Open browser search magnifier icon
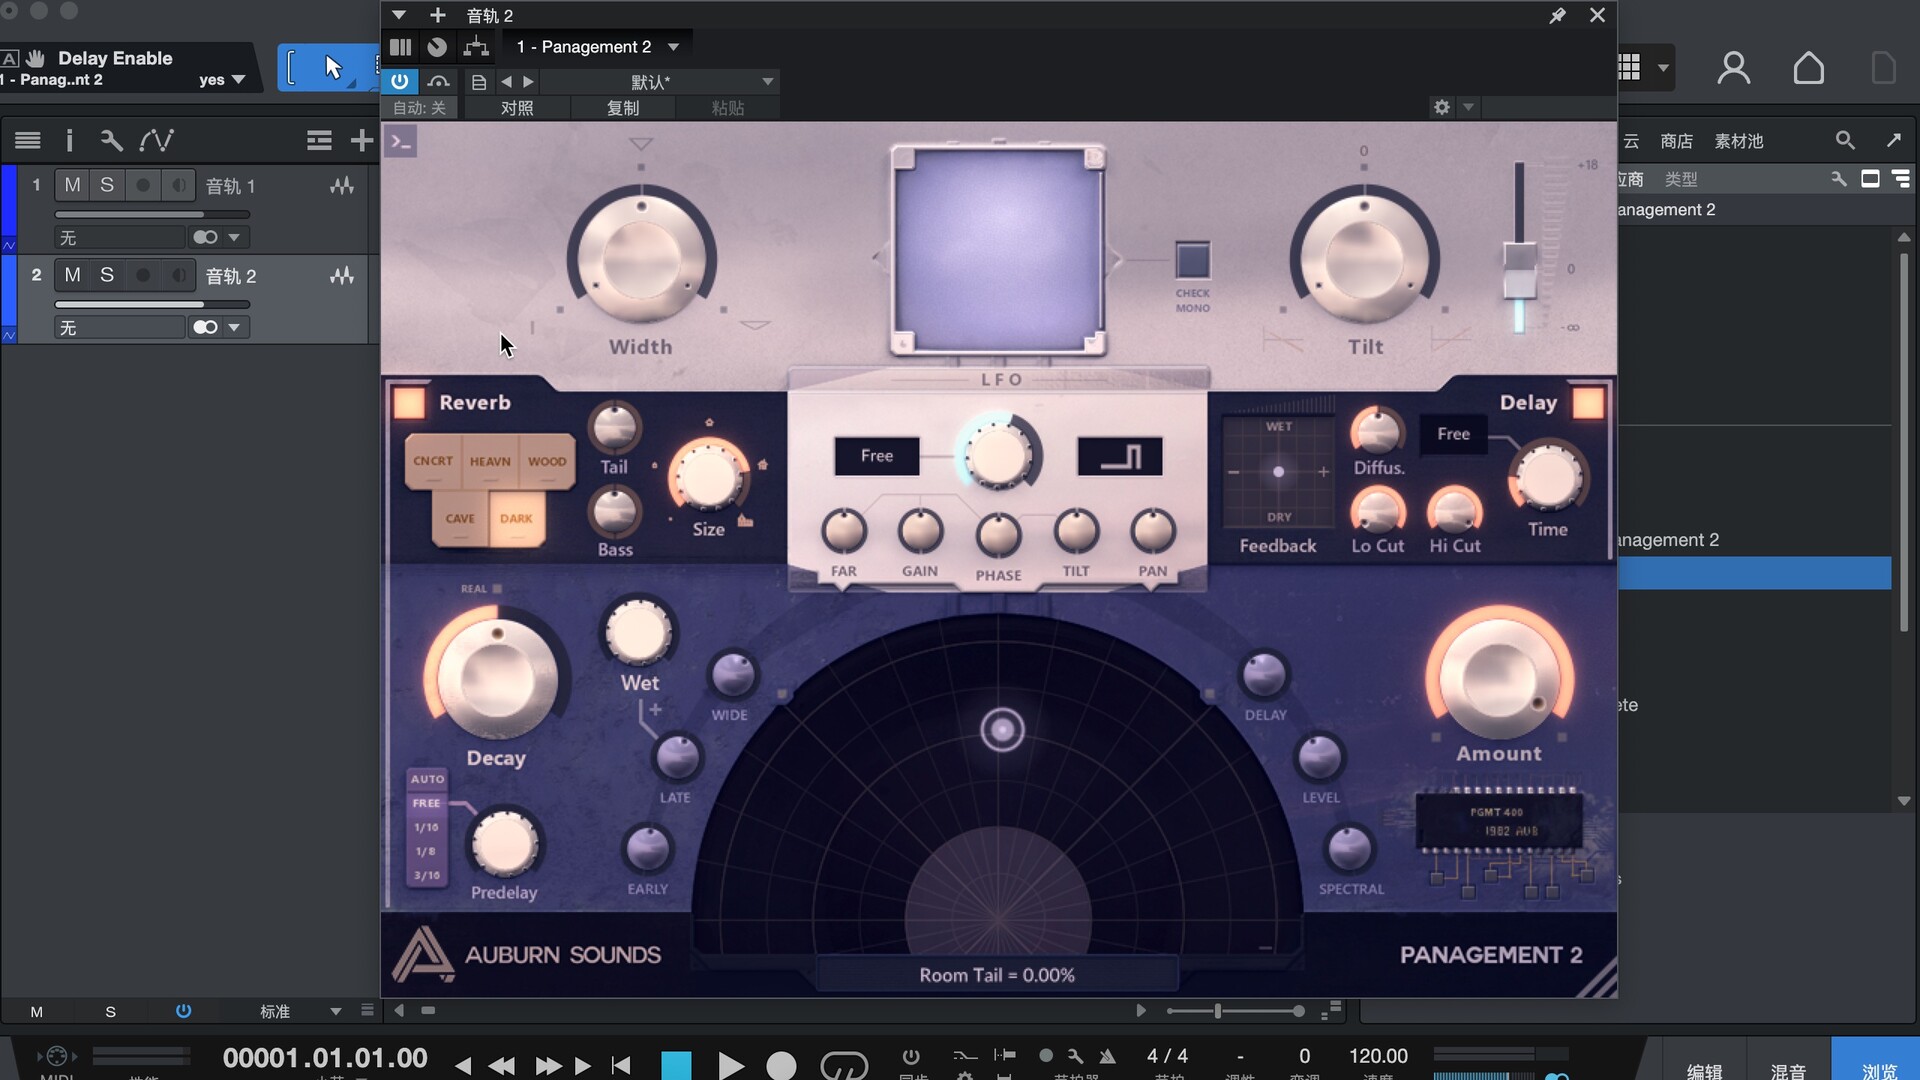Screen dimensions: 1920x1080 (1845, 141)
